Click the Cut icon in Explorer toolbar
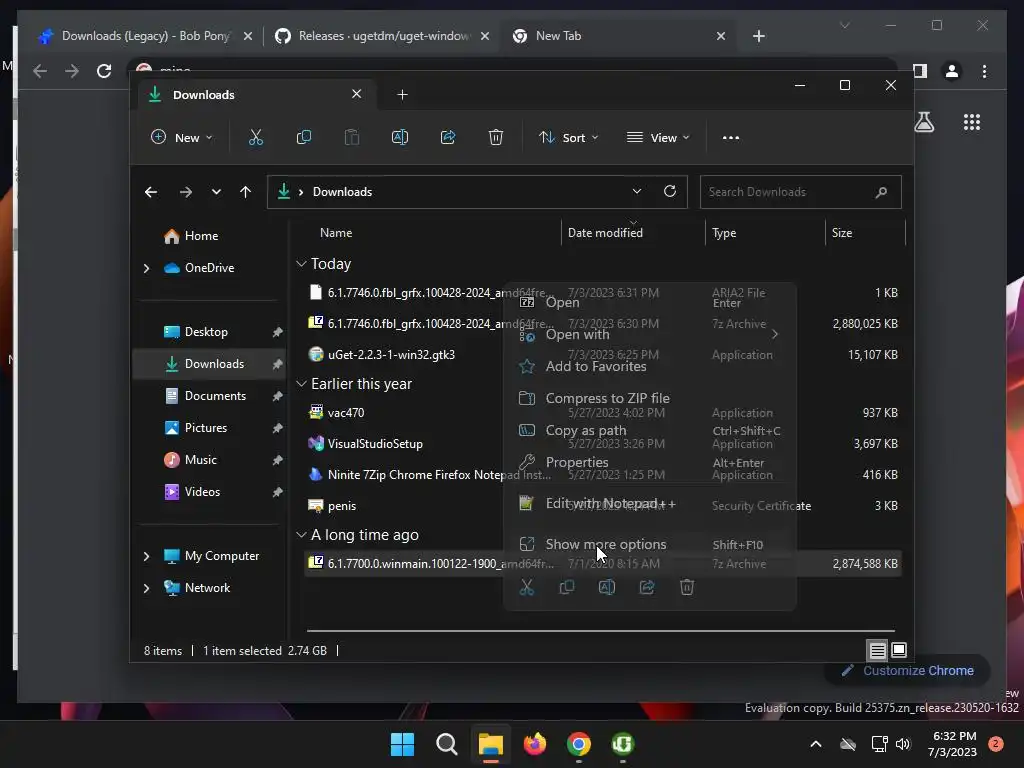Screen dimensions: 1024x768 [255, 137]
